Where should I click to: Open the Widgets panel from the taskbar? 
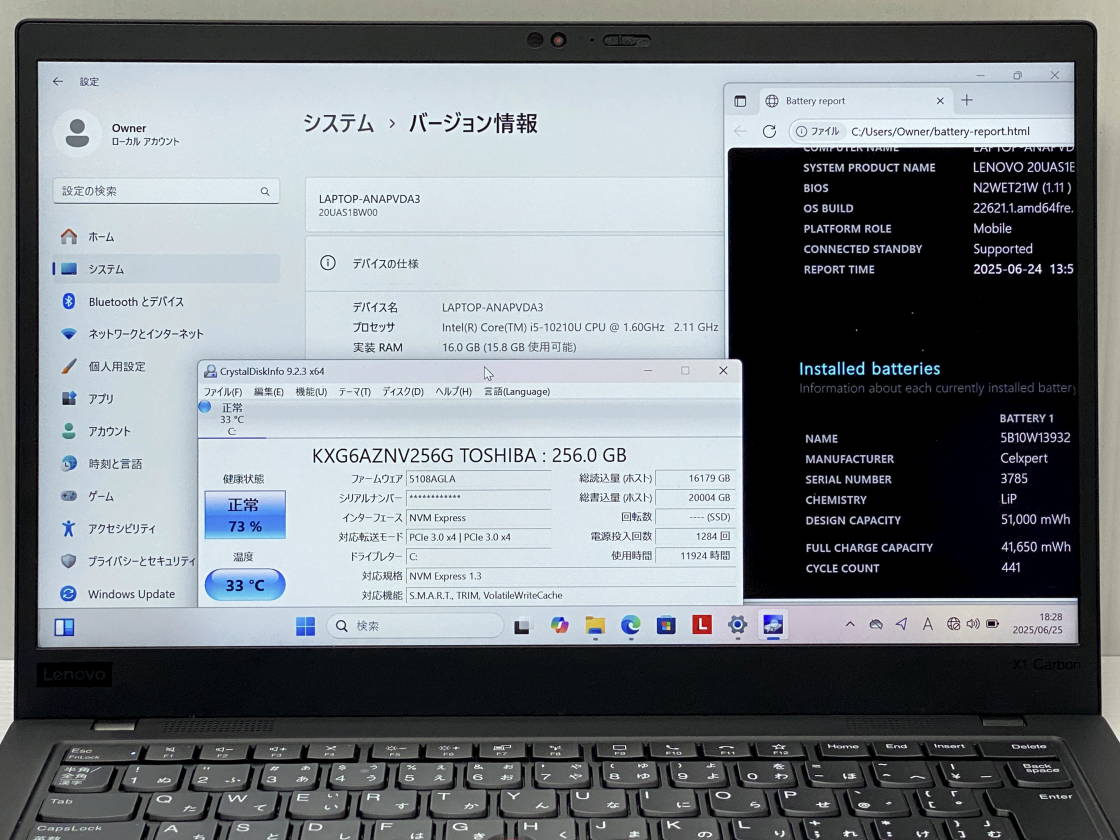[64, 627]
